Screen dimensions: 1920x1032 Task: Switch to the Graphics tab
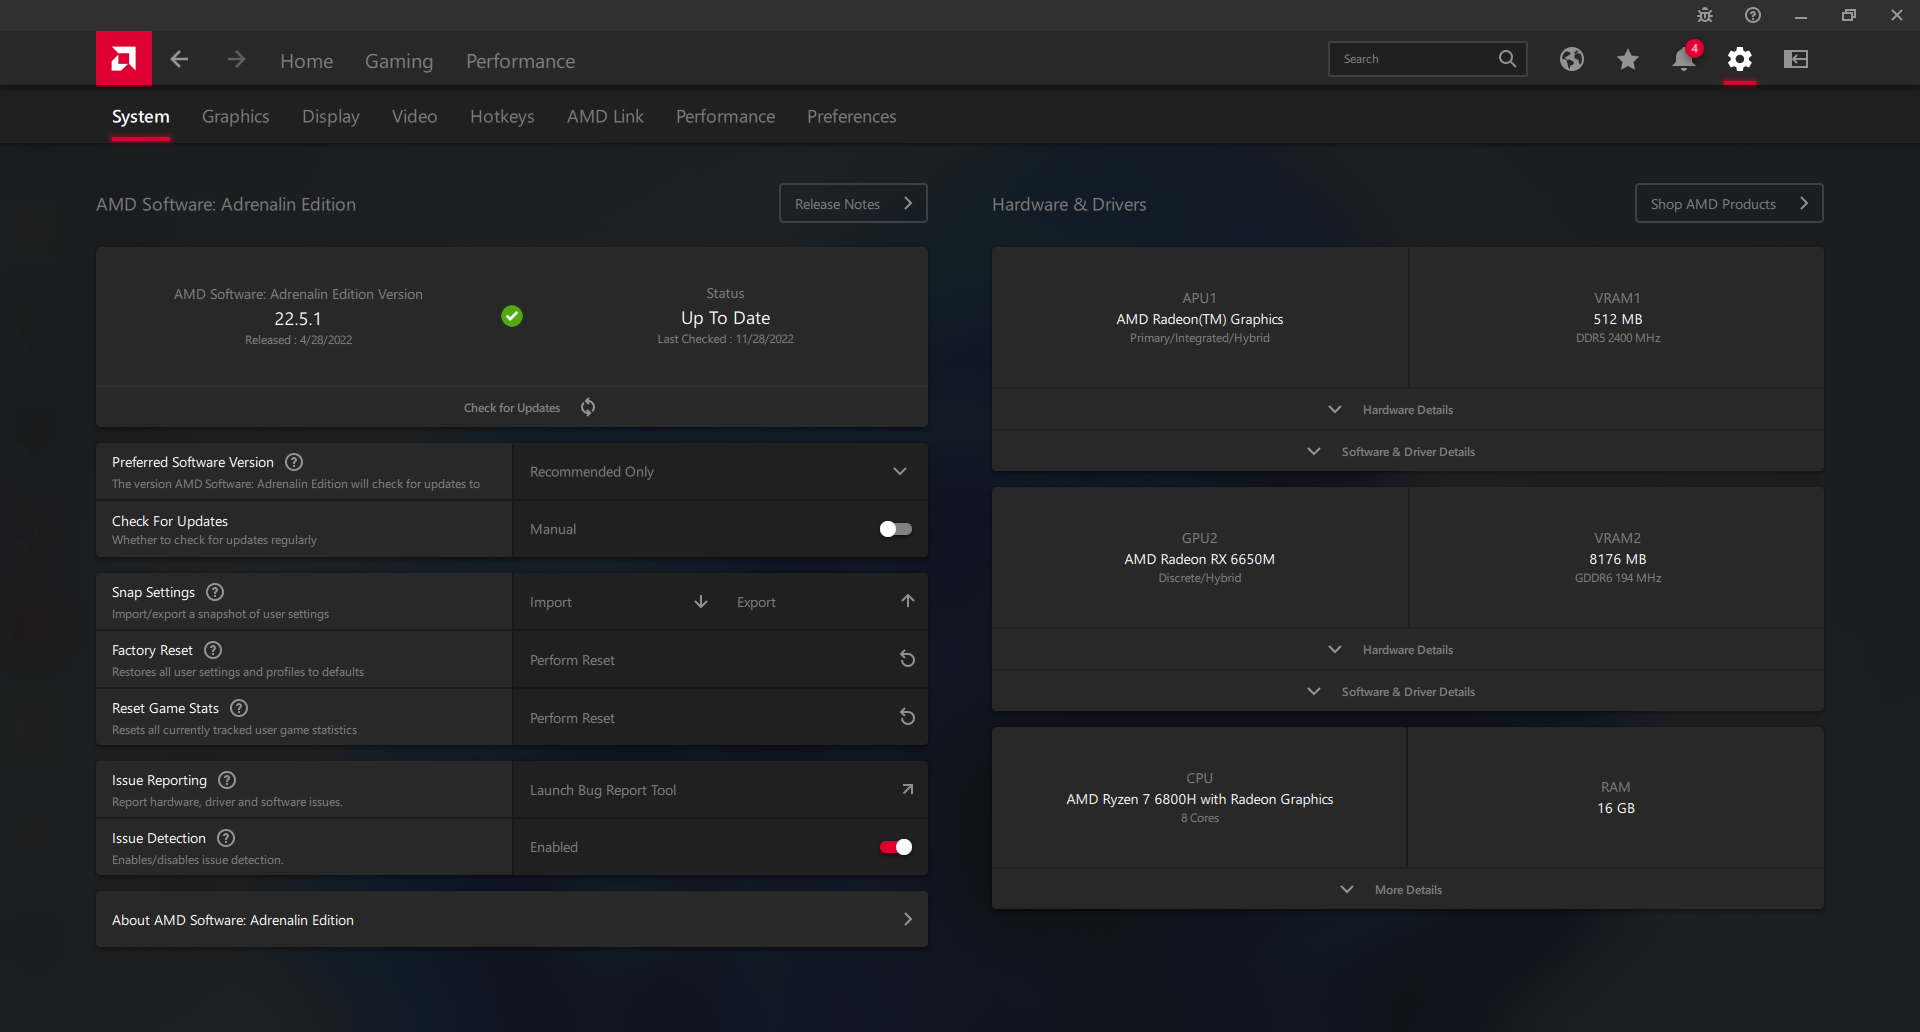(236, 117)
